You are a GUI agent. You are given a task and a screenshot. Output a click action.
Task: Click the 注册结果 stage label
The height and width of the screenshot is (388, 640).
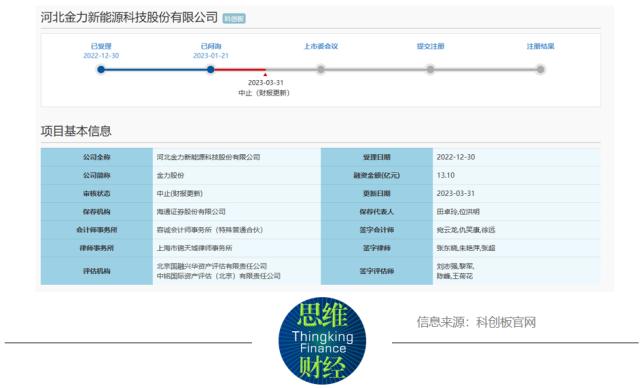point(540,46)
